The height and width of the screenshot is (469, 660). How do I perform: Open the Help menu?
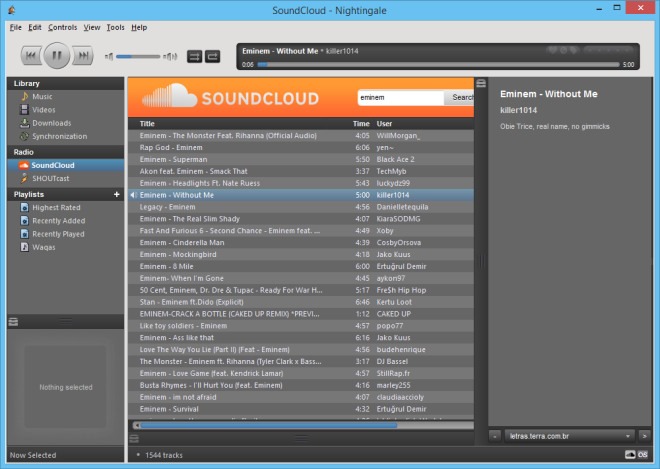(139, 27)
